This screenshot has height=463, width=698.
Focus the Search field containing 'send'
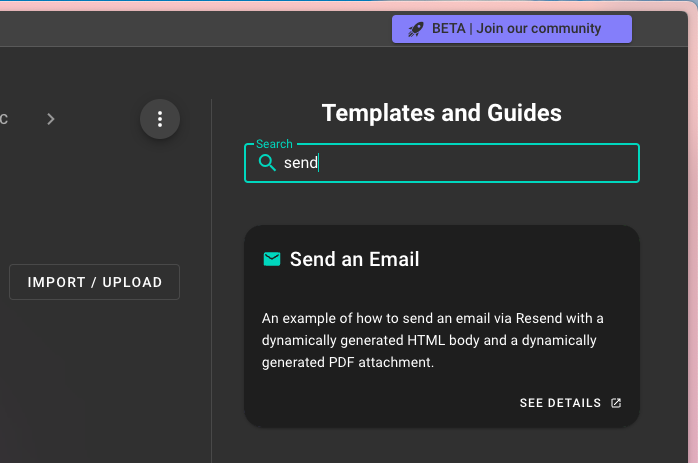pos(442,163)
